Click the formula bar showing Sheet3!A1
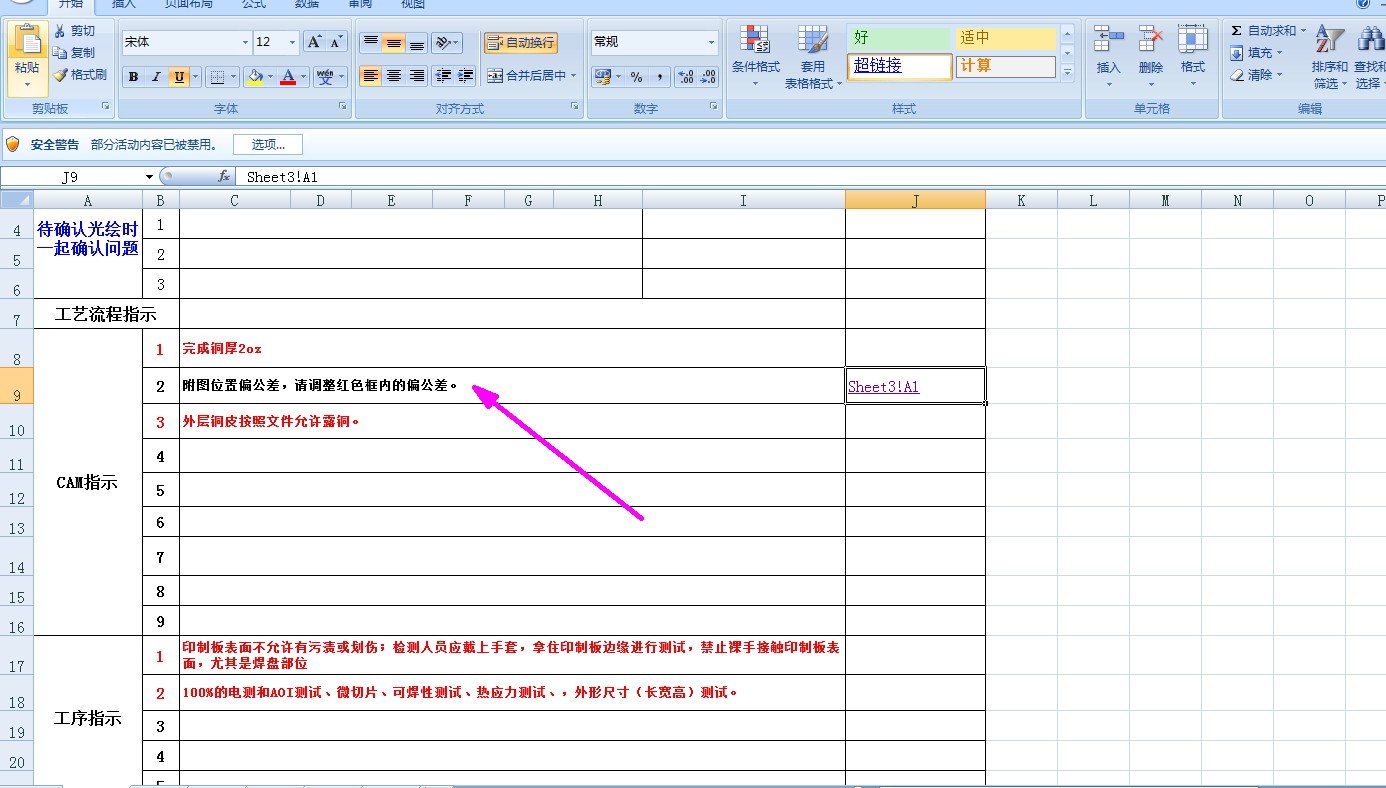The image size is (1386, 788). click(810, 177)
